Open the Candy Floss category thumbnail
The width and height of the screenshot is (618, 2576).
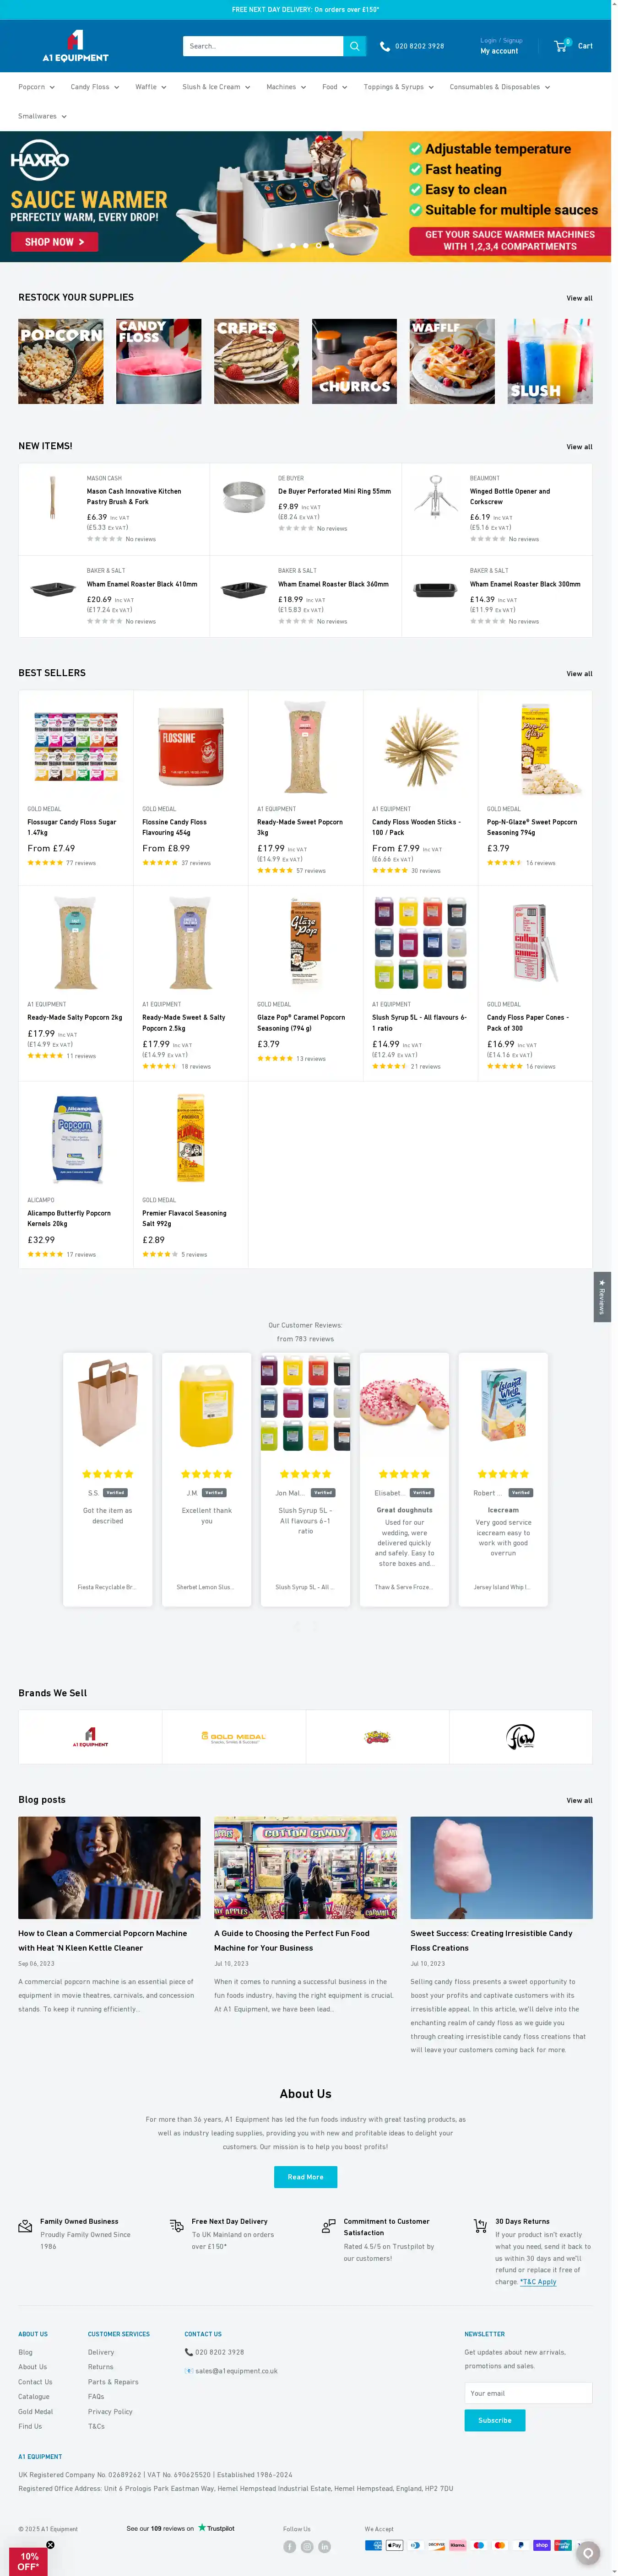point(158,361)
